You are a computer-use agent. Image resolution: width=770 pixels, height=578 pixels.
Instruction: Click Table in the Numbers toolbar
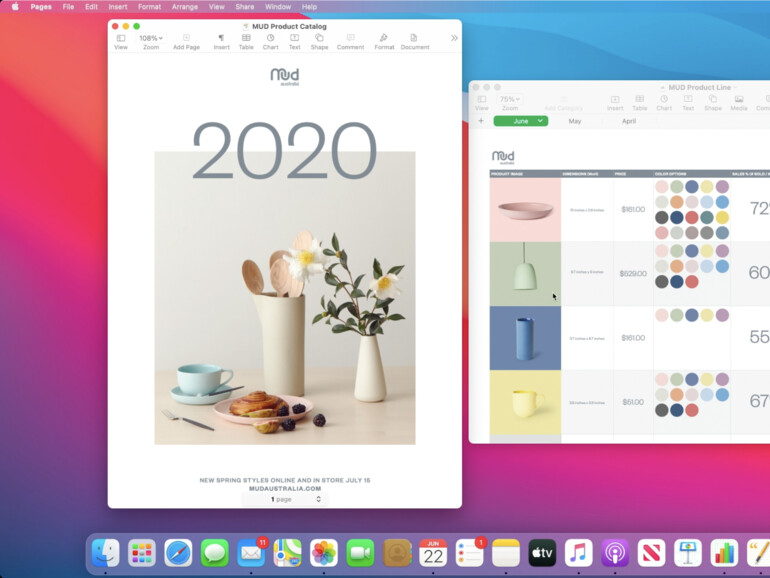639,103
